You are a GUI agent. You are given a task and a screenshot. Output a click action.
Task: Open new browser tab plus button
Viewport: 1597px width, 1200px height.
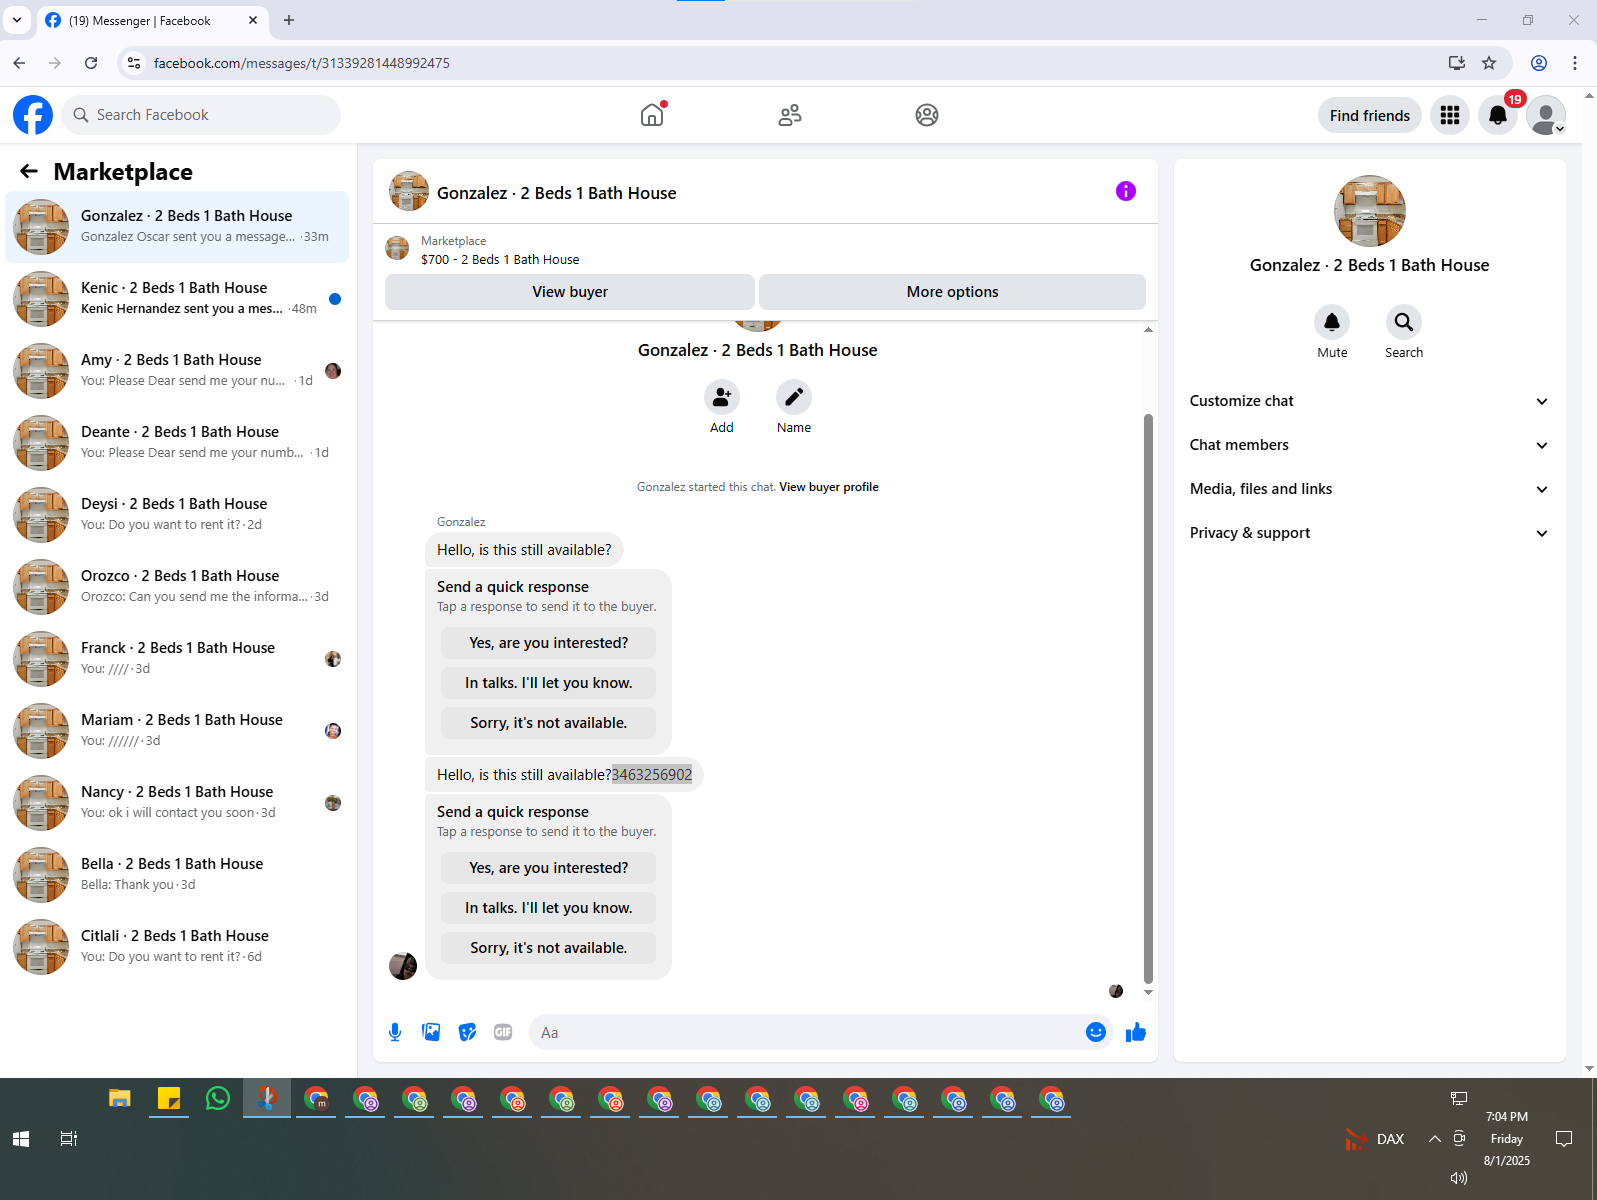coord(289,20)
